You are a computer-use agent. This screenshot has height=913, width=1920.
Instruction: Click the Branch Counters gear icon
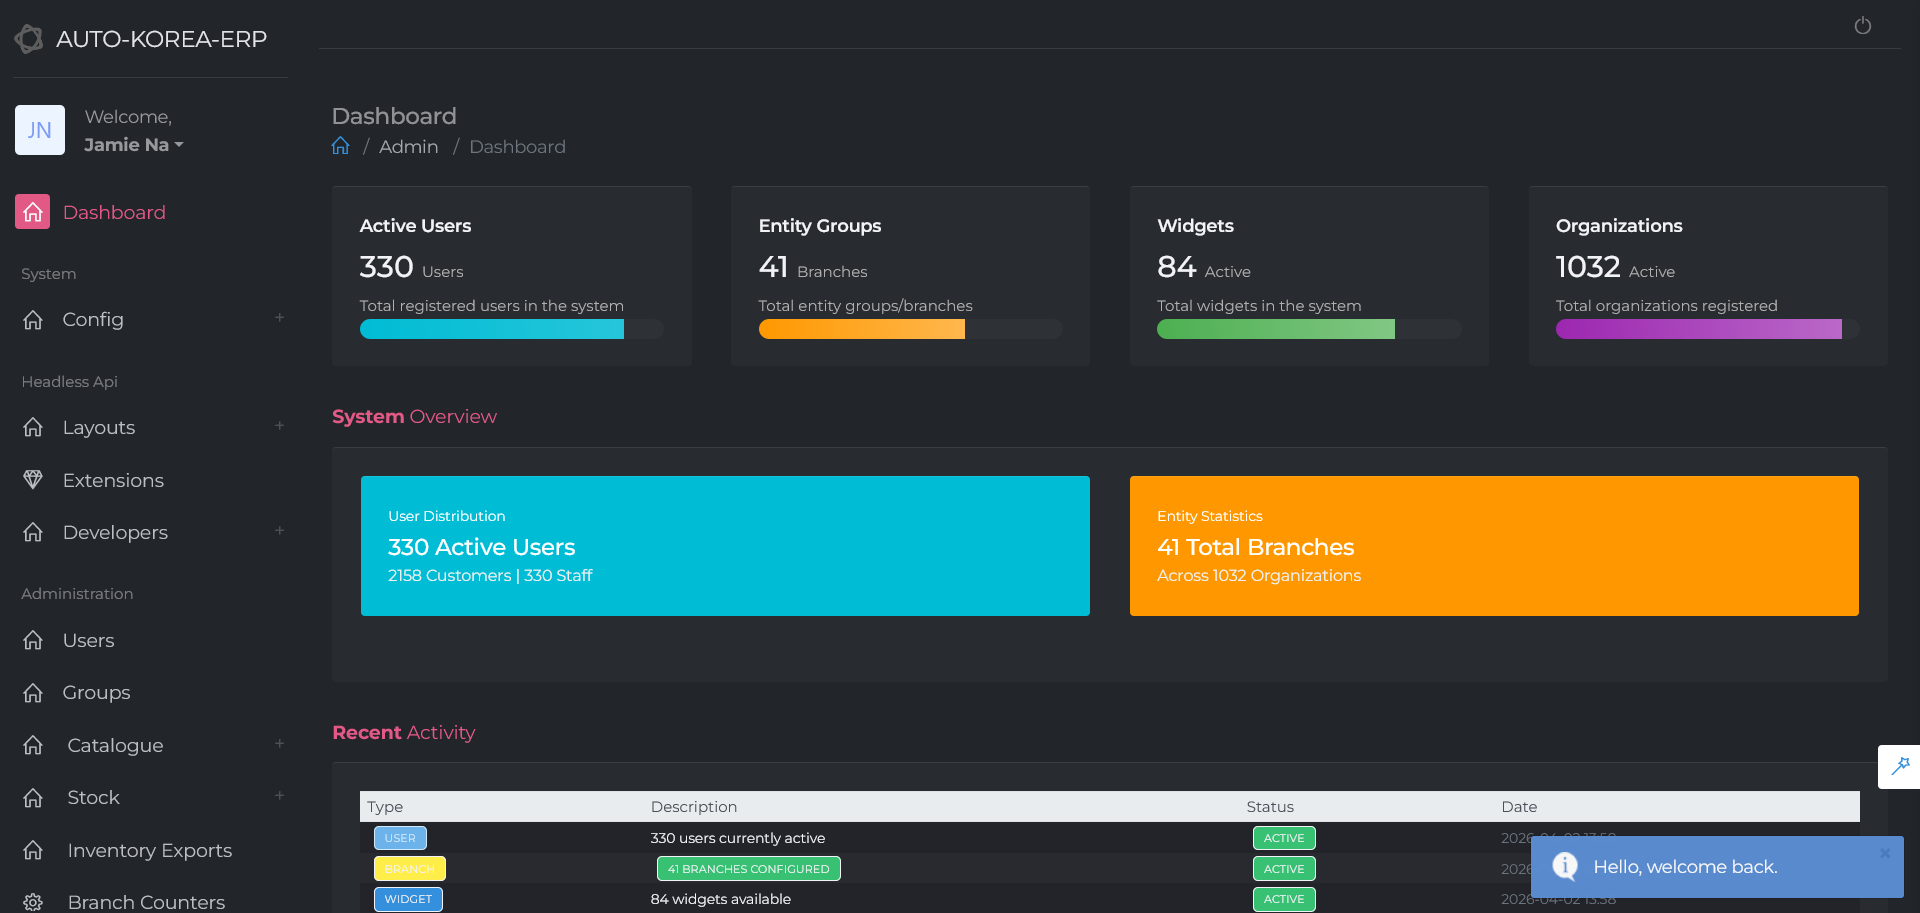[x=33, y=902]
